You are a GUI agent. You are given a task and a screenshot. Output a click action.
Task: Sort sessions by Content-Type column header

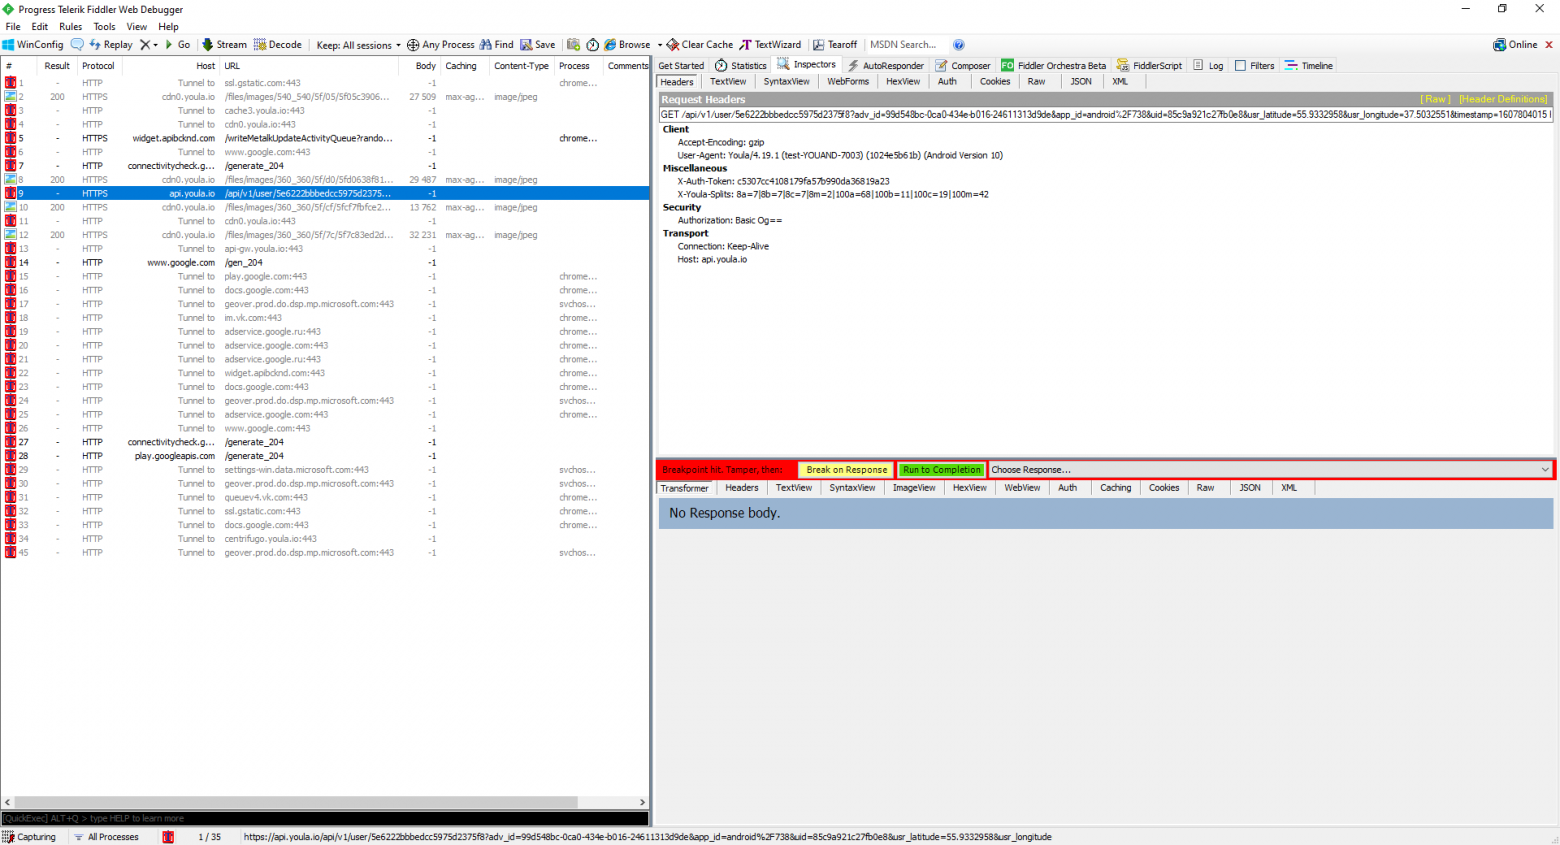521,66
